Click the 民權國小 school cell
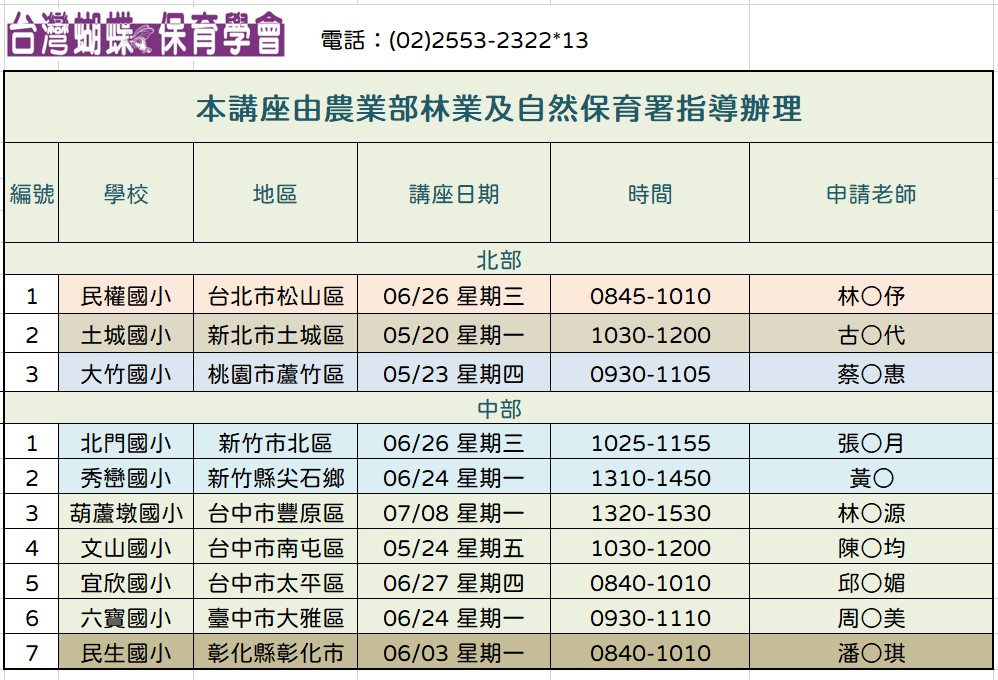This screenshot has height=680, width=998. pos(126,296)
